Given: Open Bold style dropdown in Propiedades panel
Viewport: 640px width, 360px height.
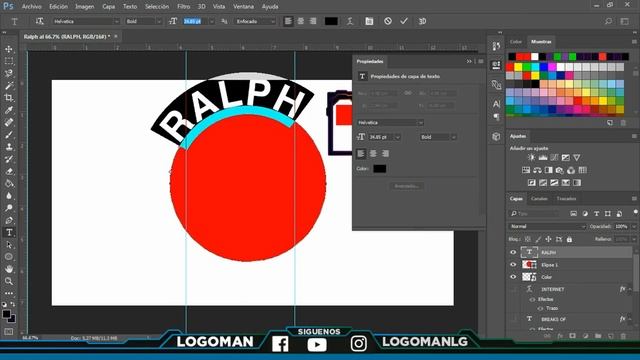Looking at the screenshot, I should tap(438, 137).
